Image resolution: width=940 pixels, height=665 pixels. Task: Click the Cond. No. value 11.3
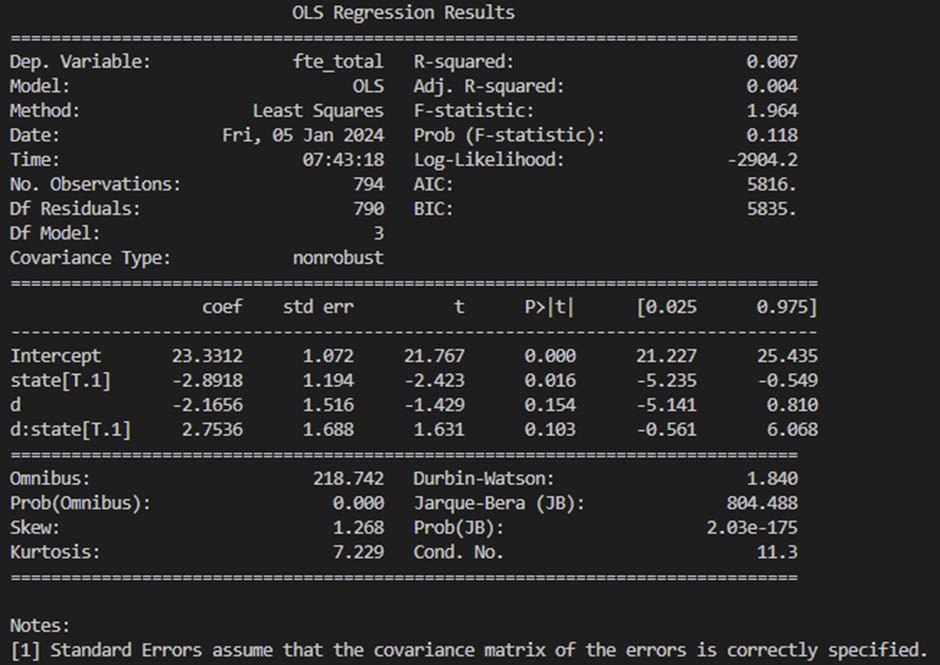point(777,553)
